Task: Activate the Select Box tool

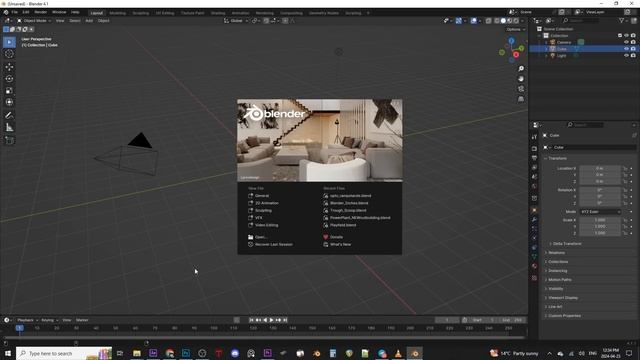Action: 9,42
